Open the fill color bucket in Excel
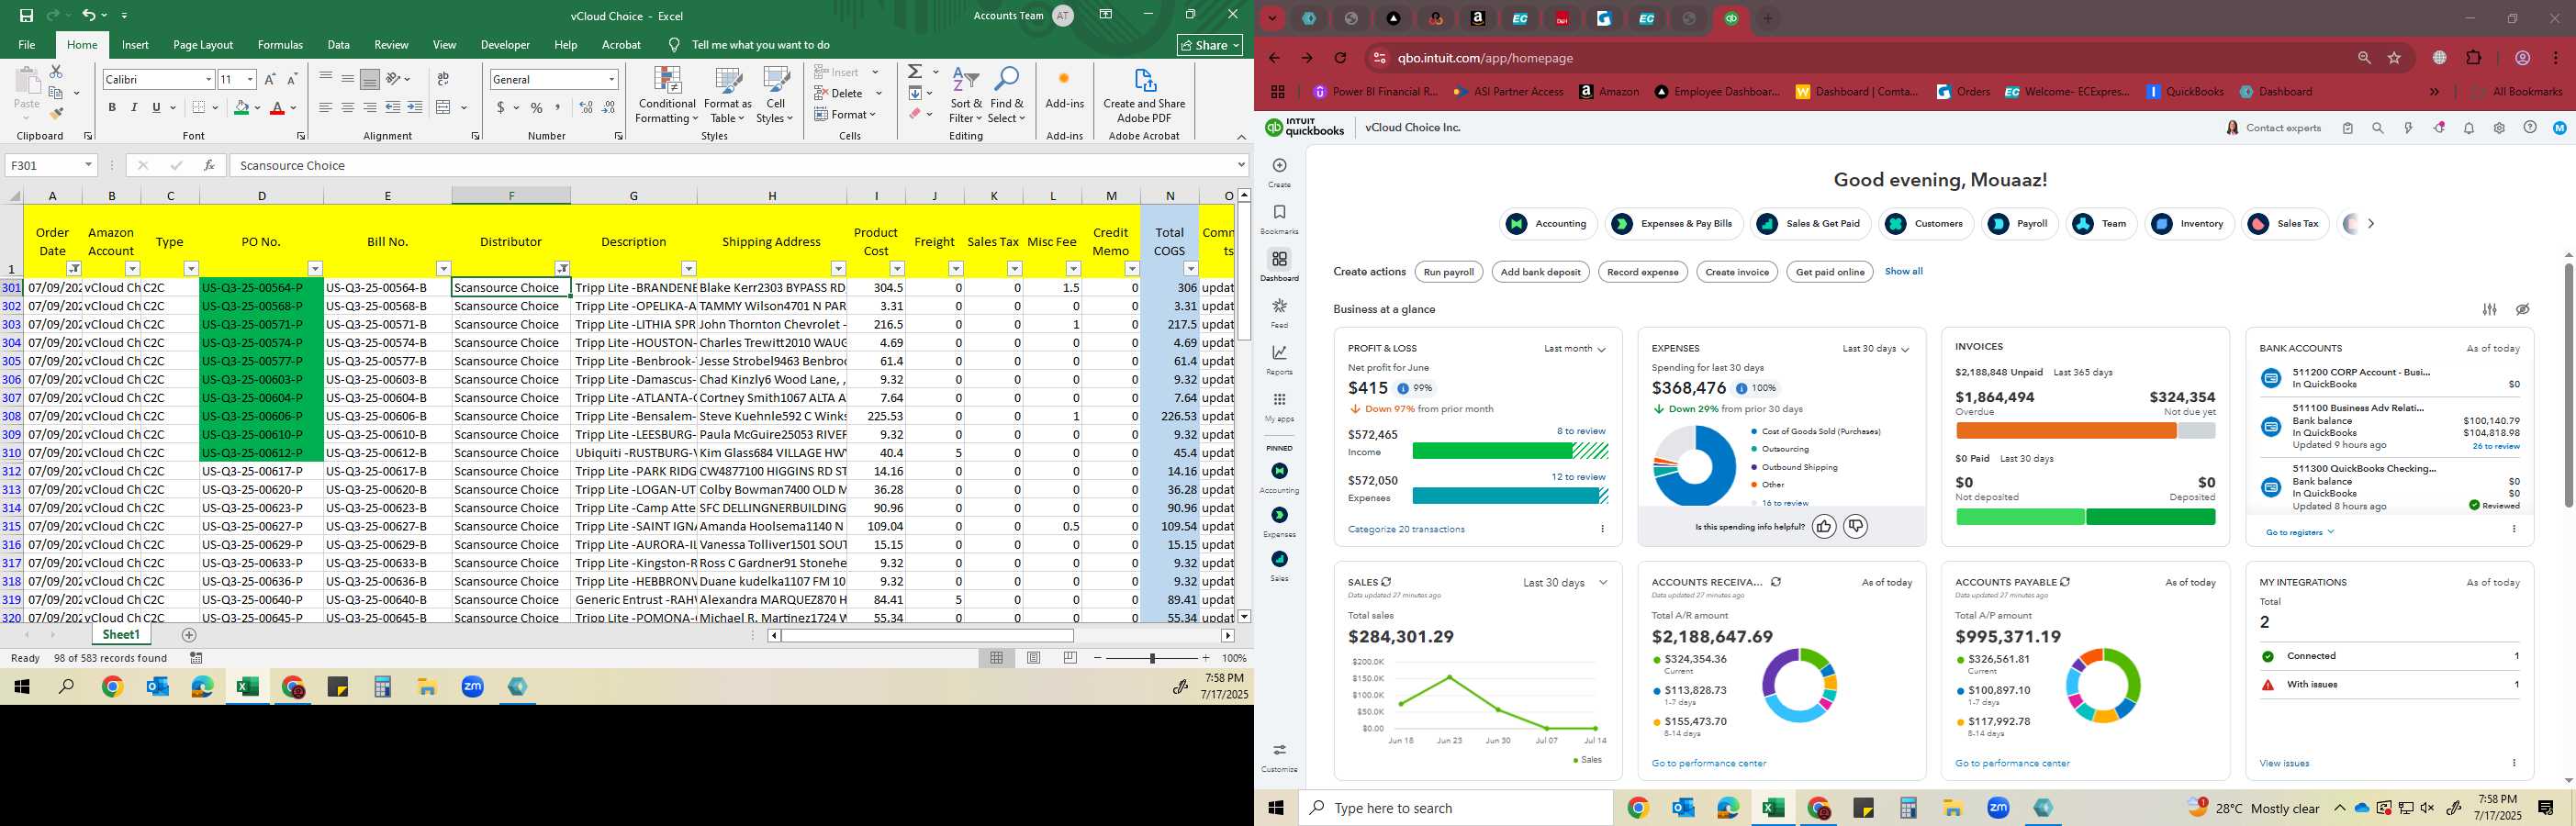 coord(241,107)
